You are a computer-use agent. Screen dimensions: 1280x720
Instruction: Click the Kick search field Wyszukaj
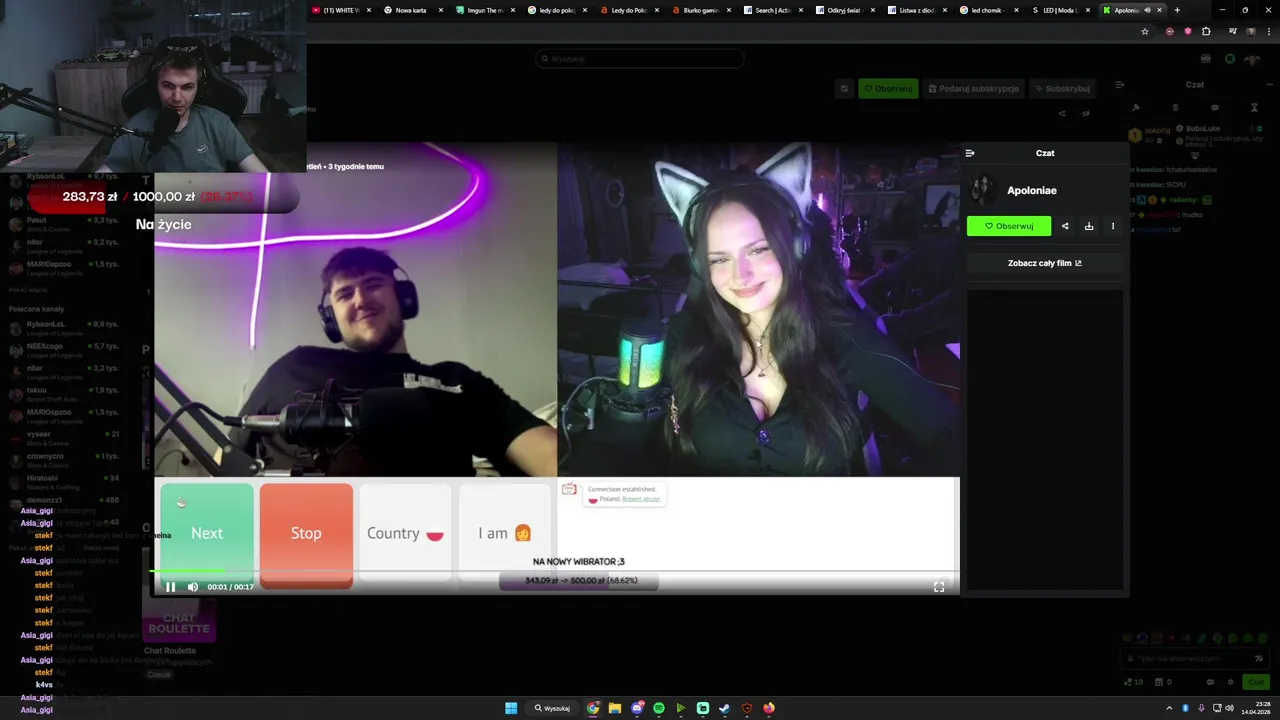point(640,59)
